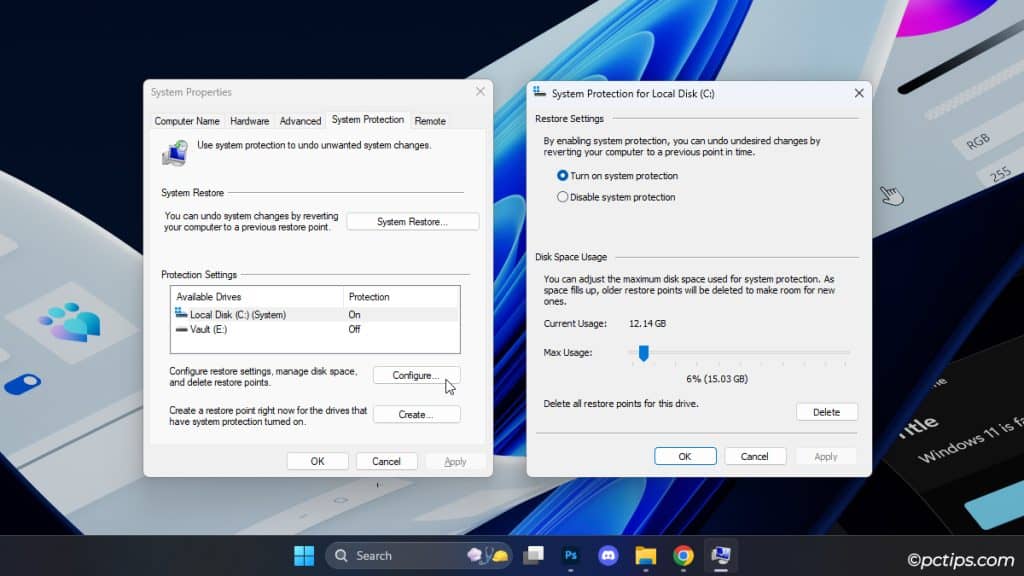Select Disable system protection
The image size is (1024, 576).
point(562,196)
